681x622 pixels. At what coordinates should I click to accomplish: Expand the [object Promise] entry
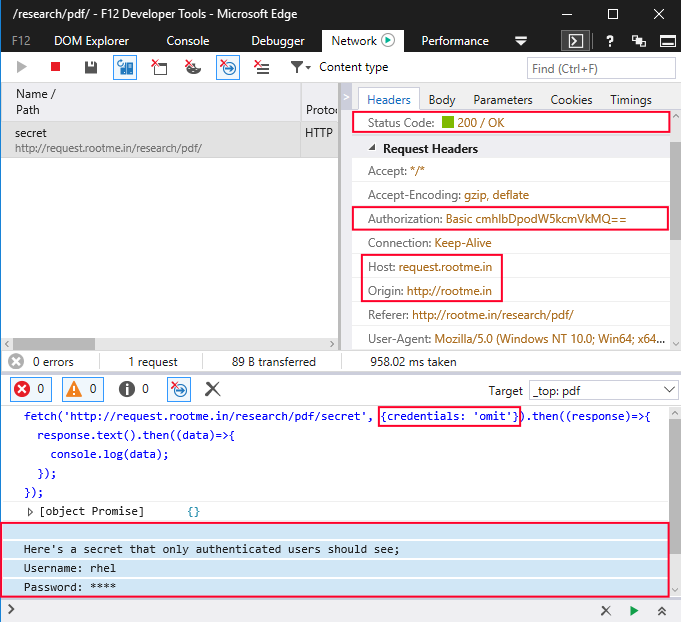[30, 512]
